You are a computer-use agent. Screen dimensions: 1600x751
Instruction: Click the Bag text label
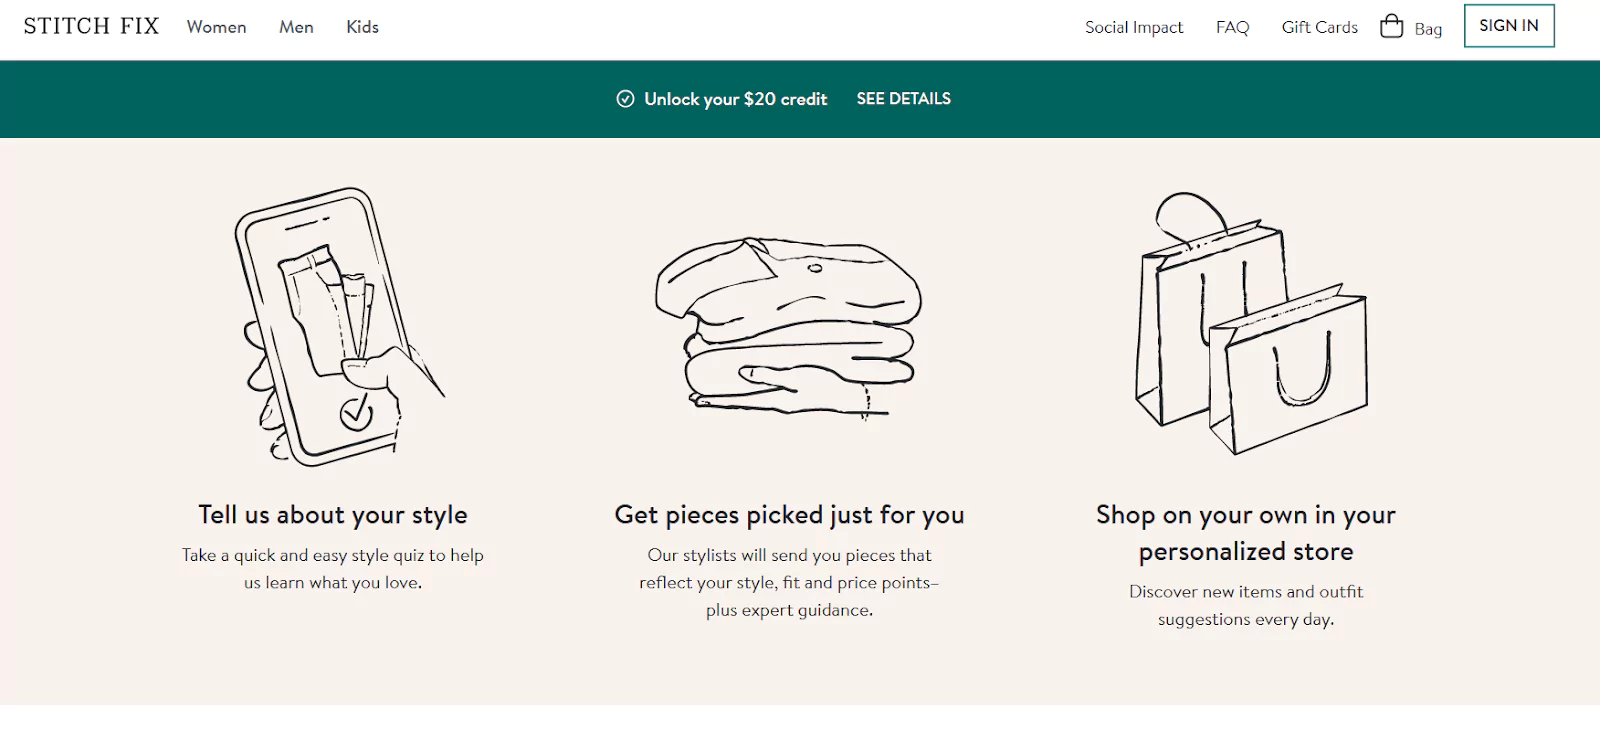[1428, 29]
